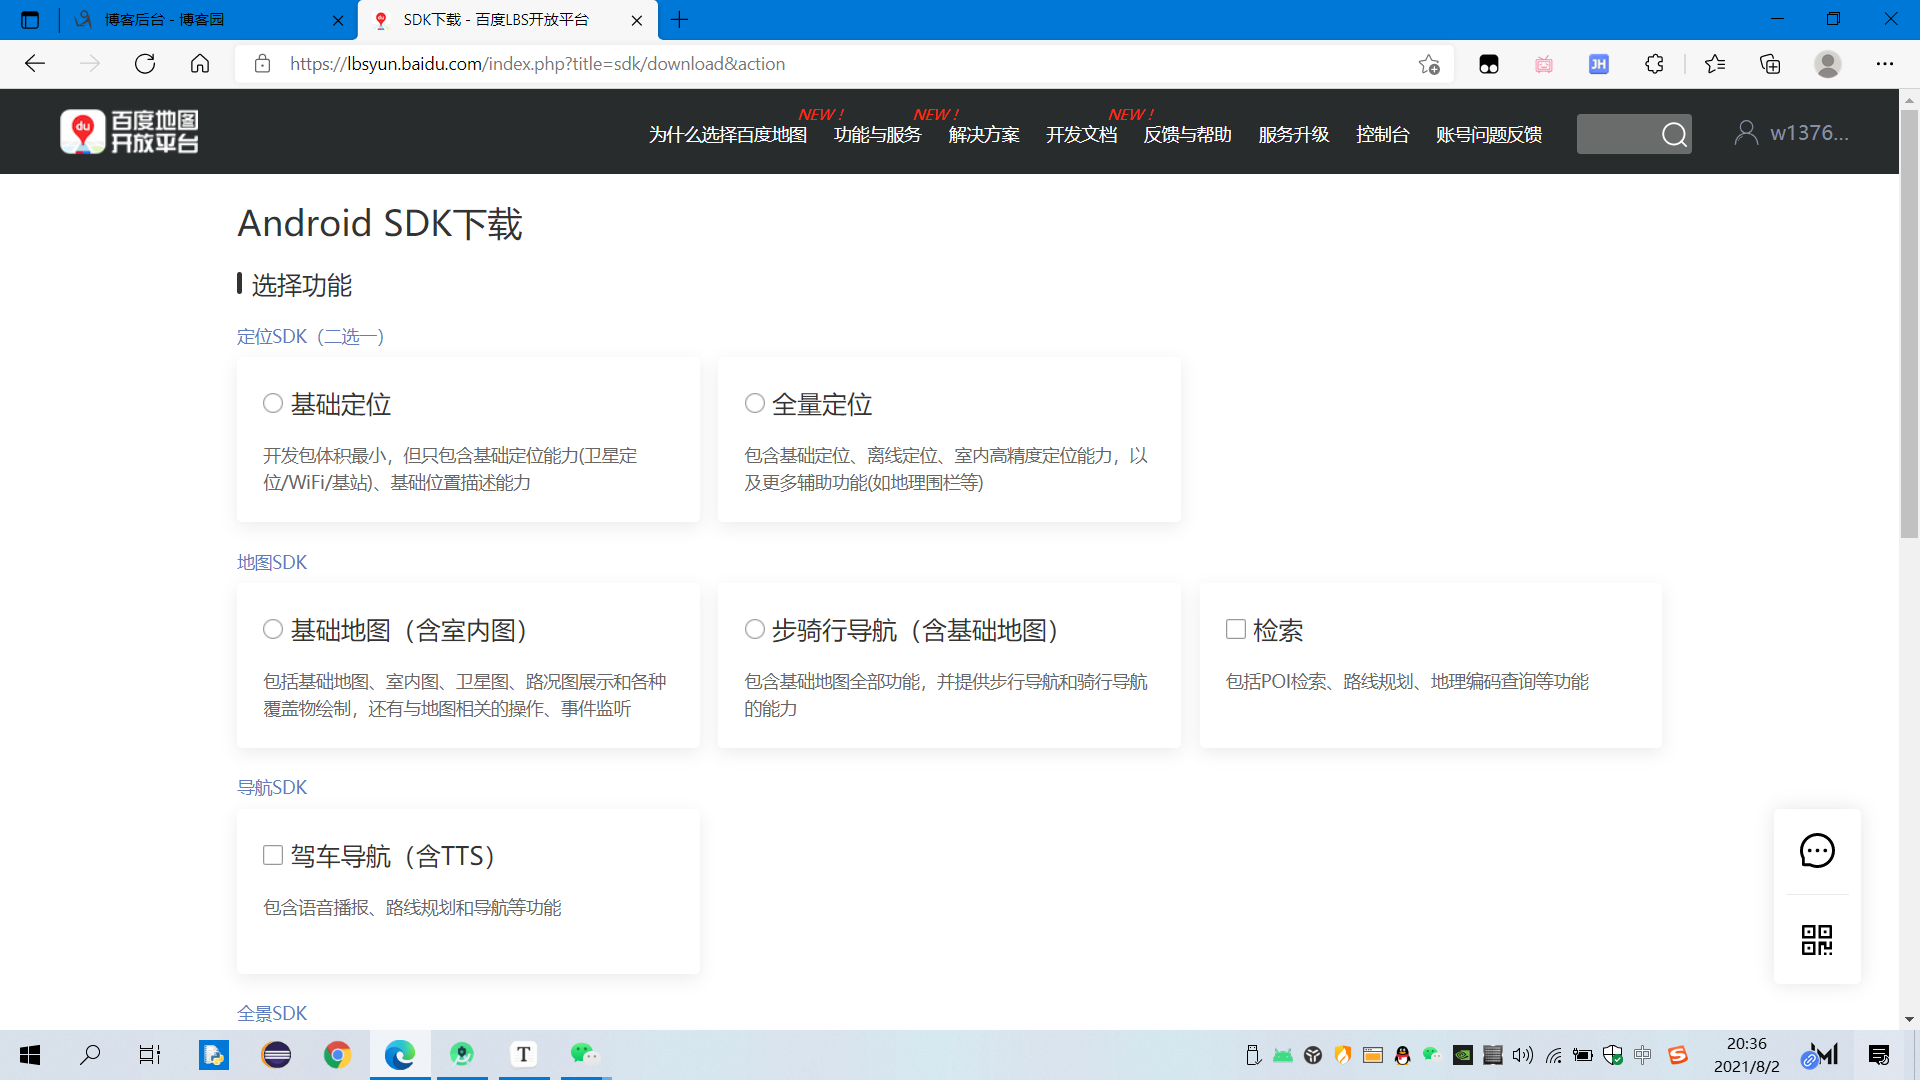Open the 功能与服务 navigation menu
Viewport: 1920px width, 1080px height.
877,134
